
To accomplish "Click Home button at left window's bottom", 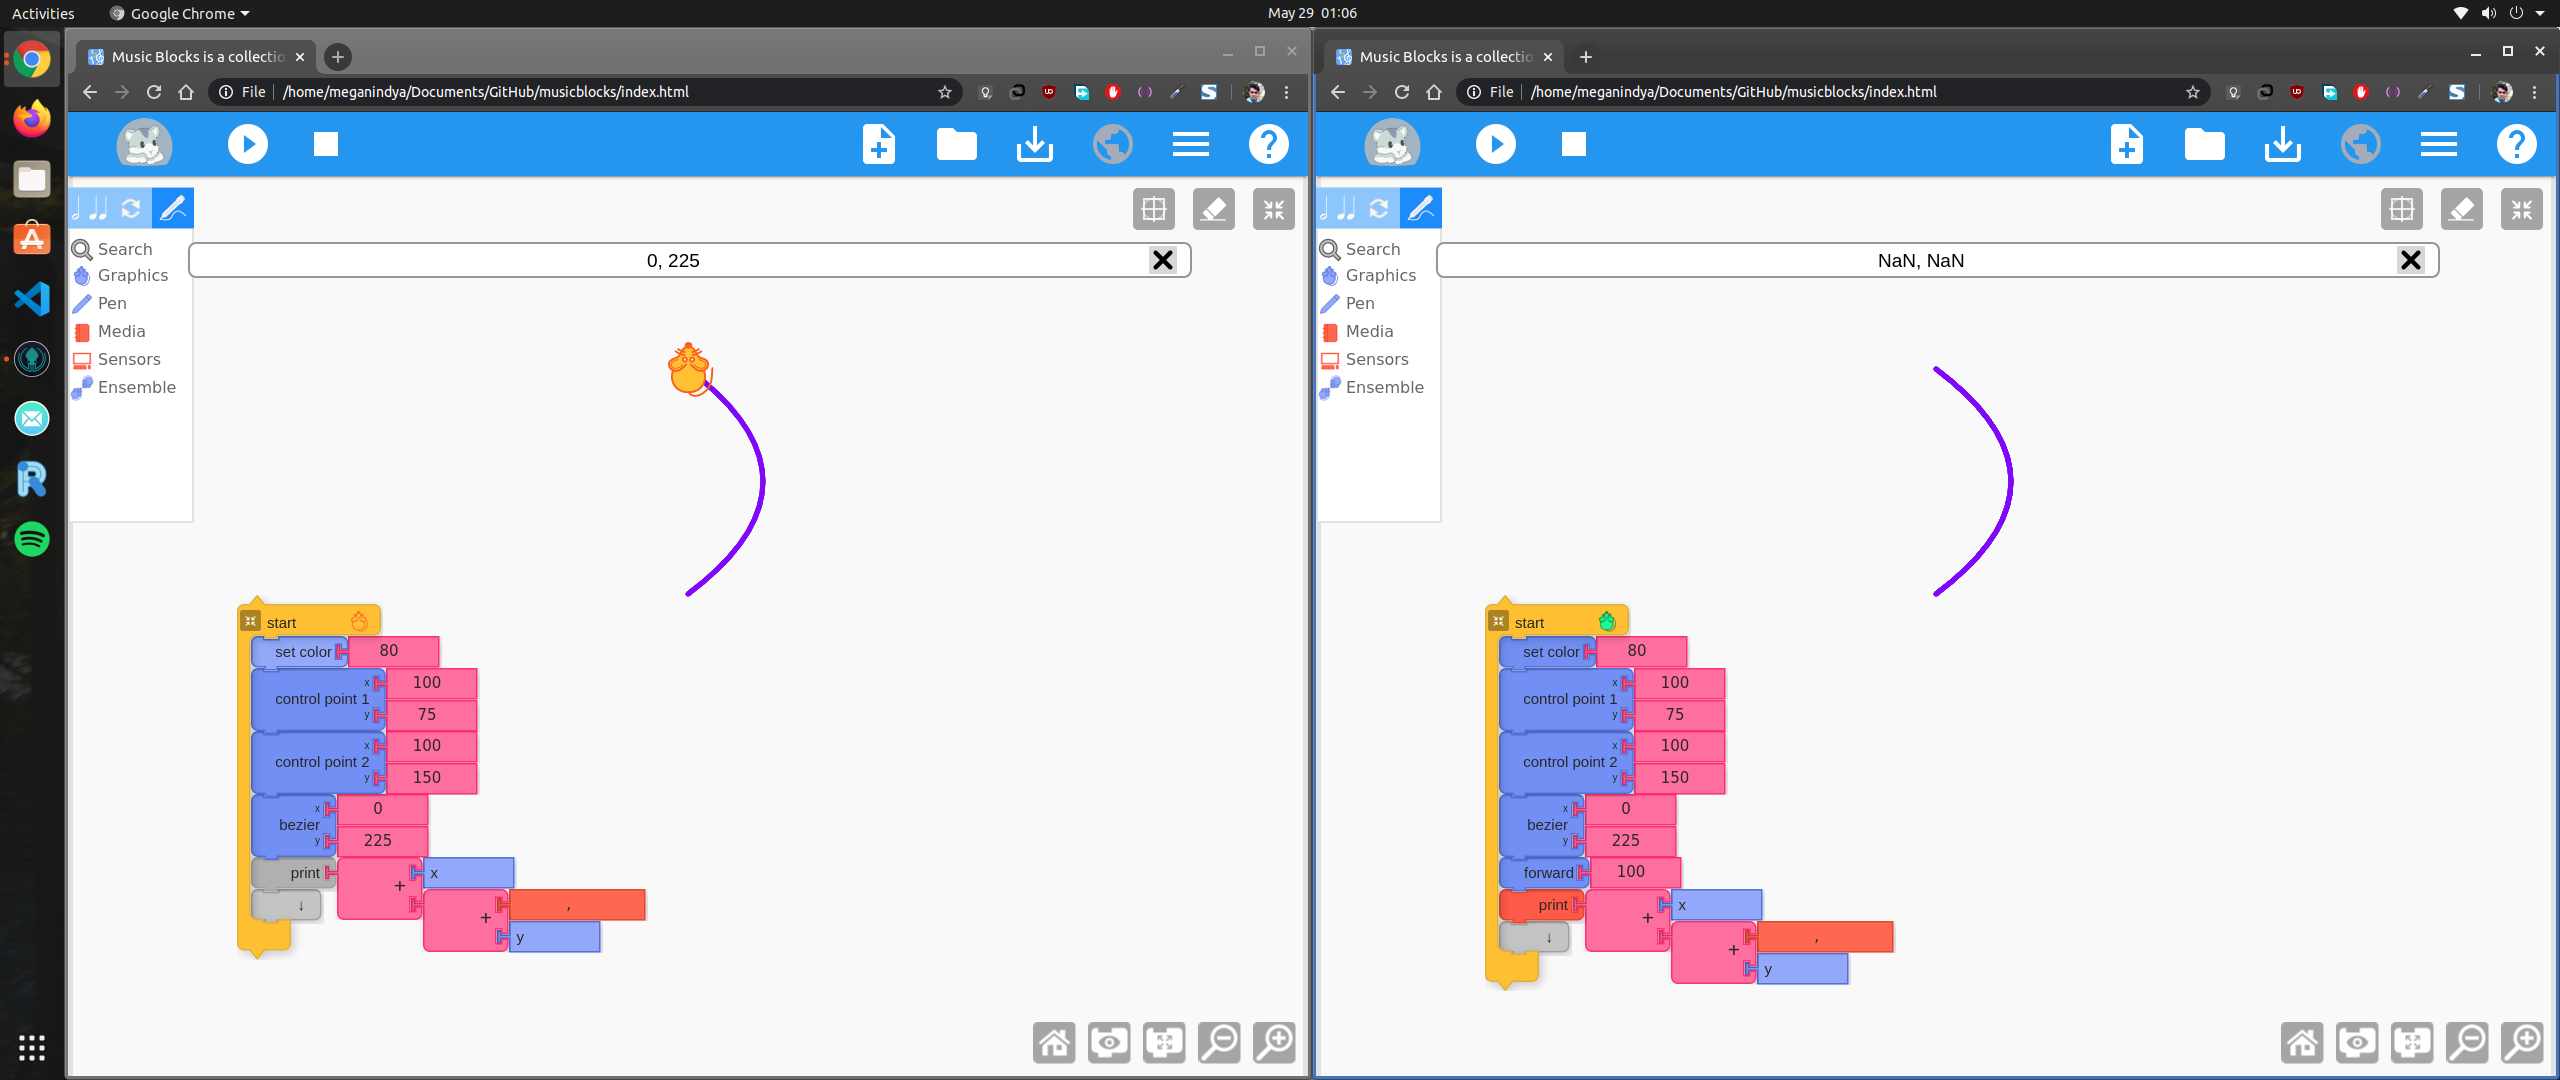I will (1054, 1043).
